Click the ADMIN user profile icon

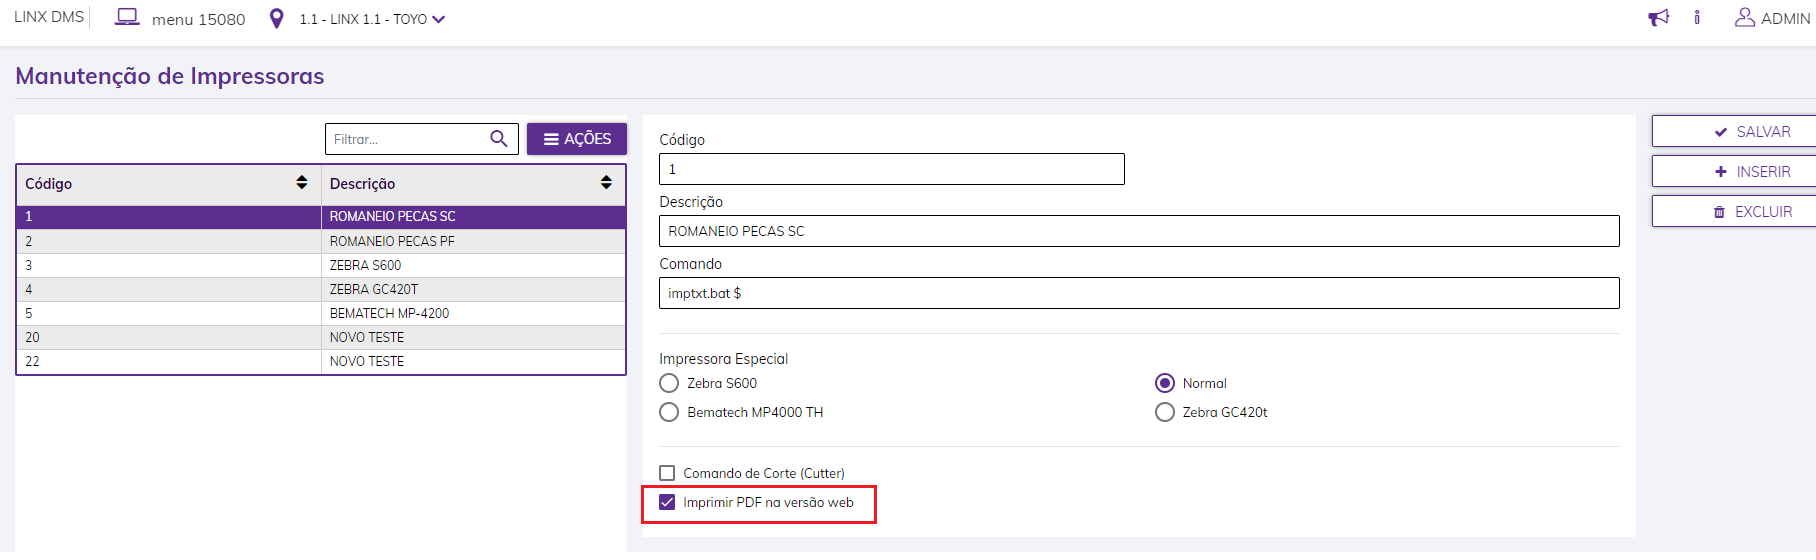click(1744, 18)
